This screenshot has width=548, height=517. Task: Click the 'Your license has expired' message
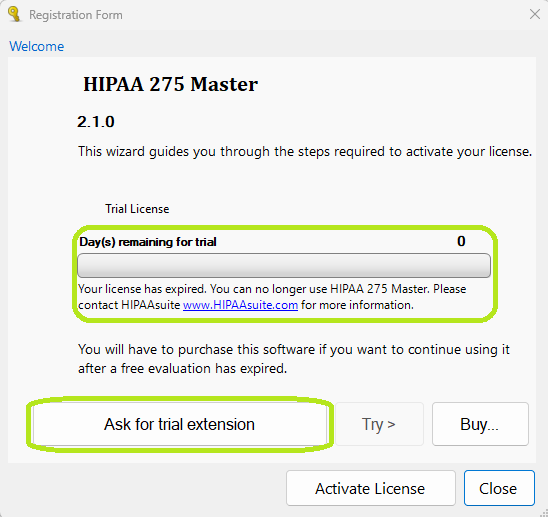[272, 297]
